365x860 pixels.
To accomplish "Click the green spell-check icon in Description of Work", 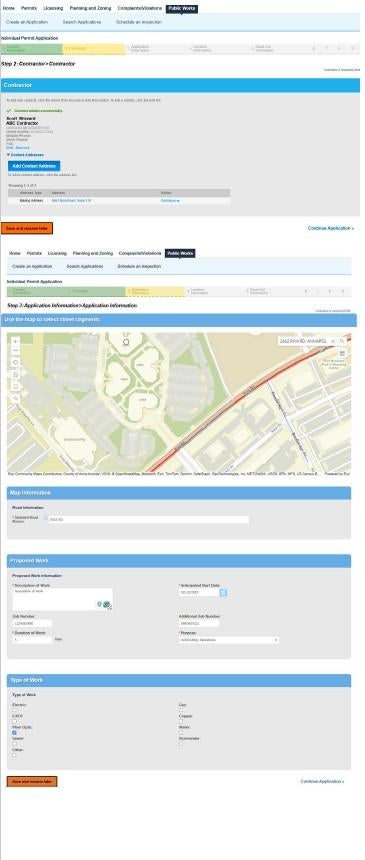I will pos(106,604).
